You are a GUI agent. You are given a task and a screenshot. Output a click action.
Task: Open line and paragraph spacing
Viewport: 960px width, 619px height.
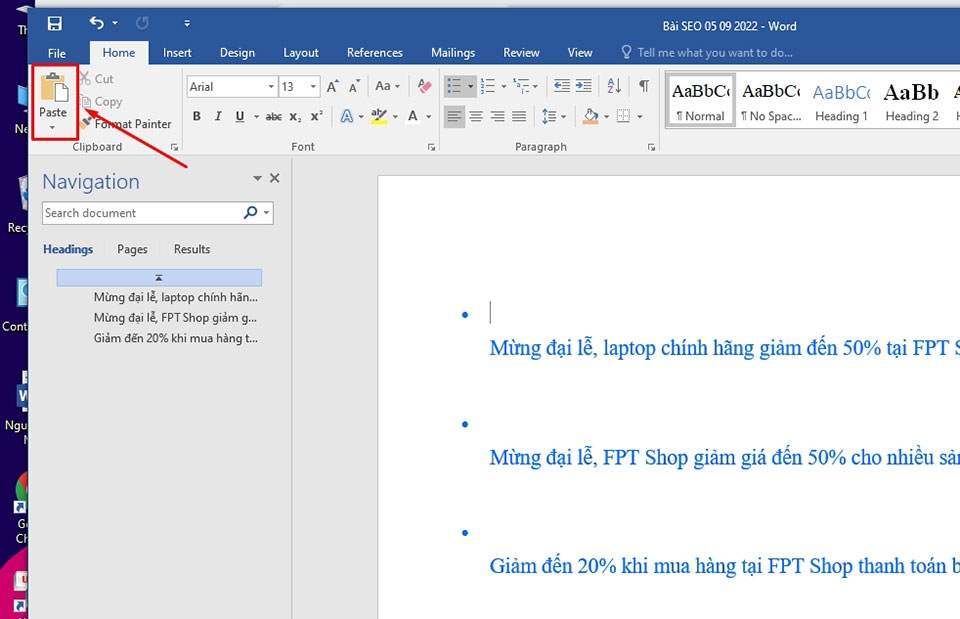click(549, 116)
